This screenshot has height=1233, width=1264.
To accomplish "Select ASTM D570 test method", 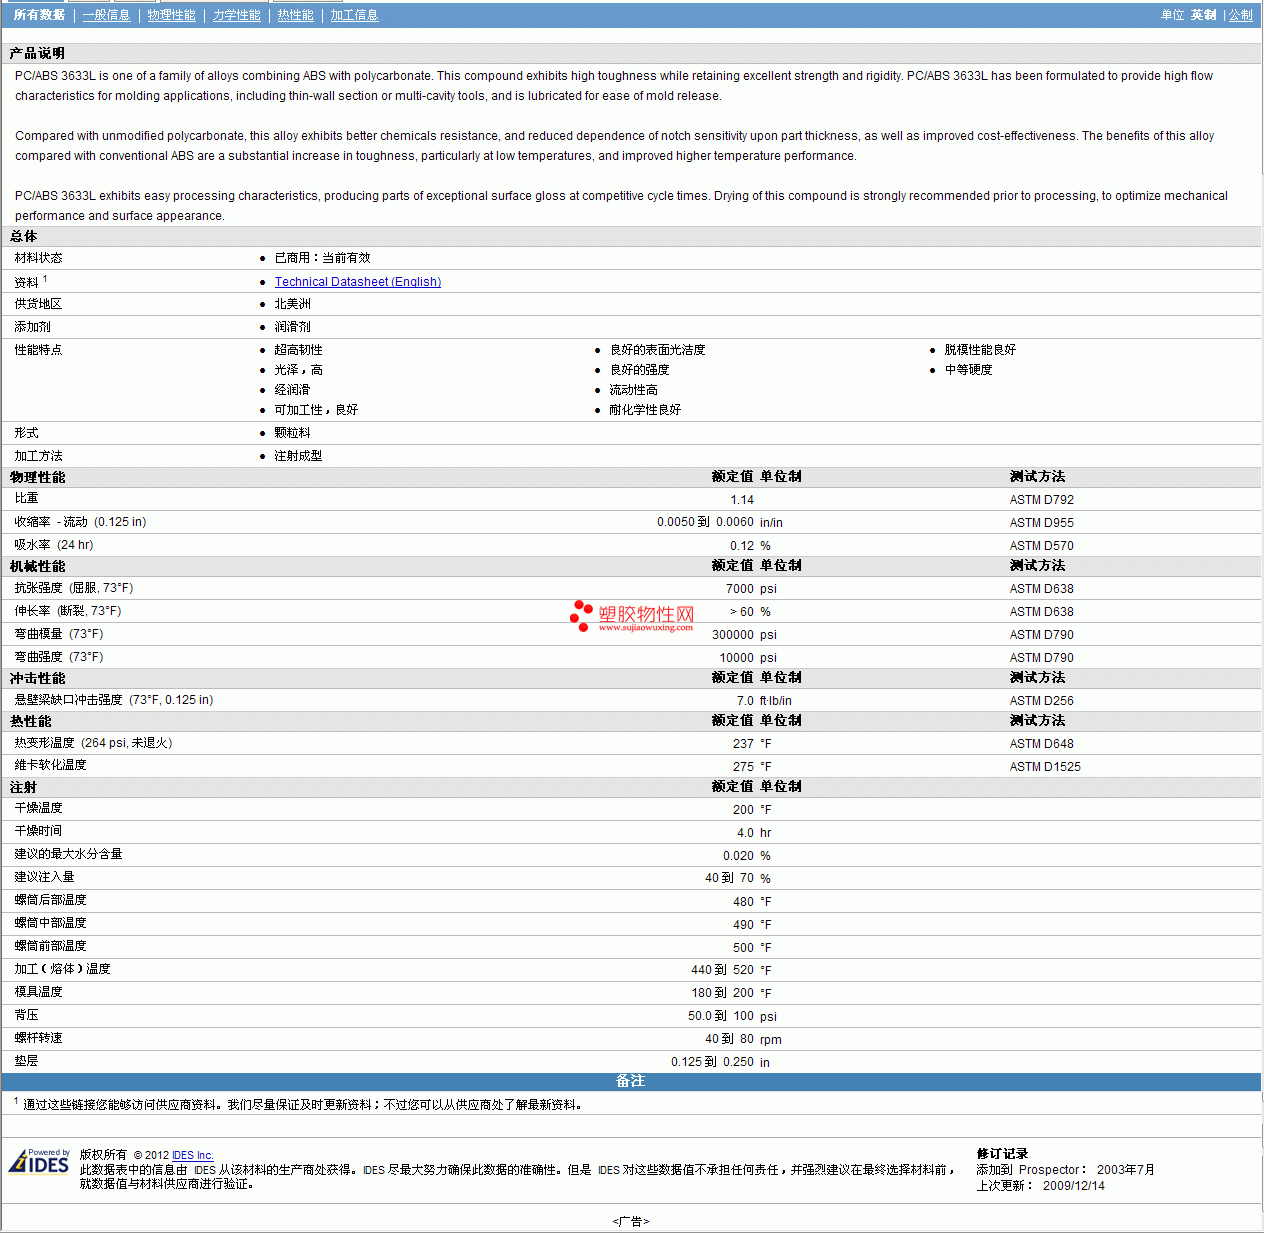I will (x=1041, y=546).
